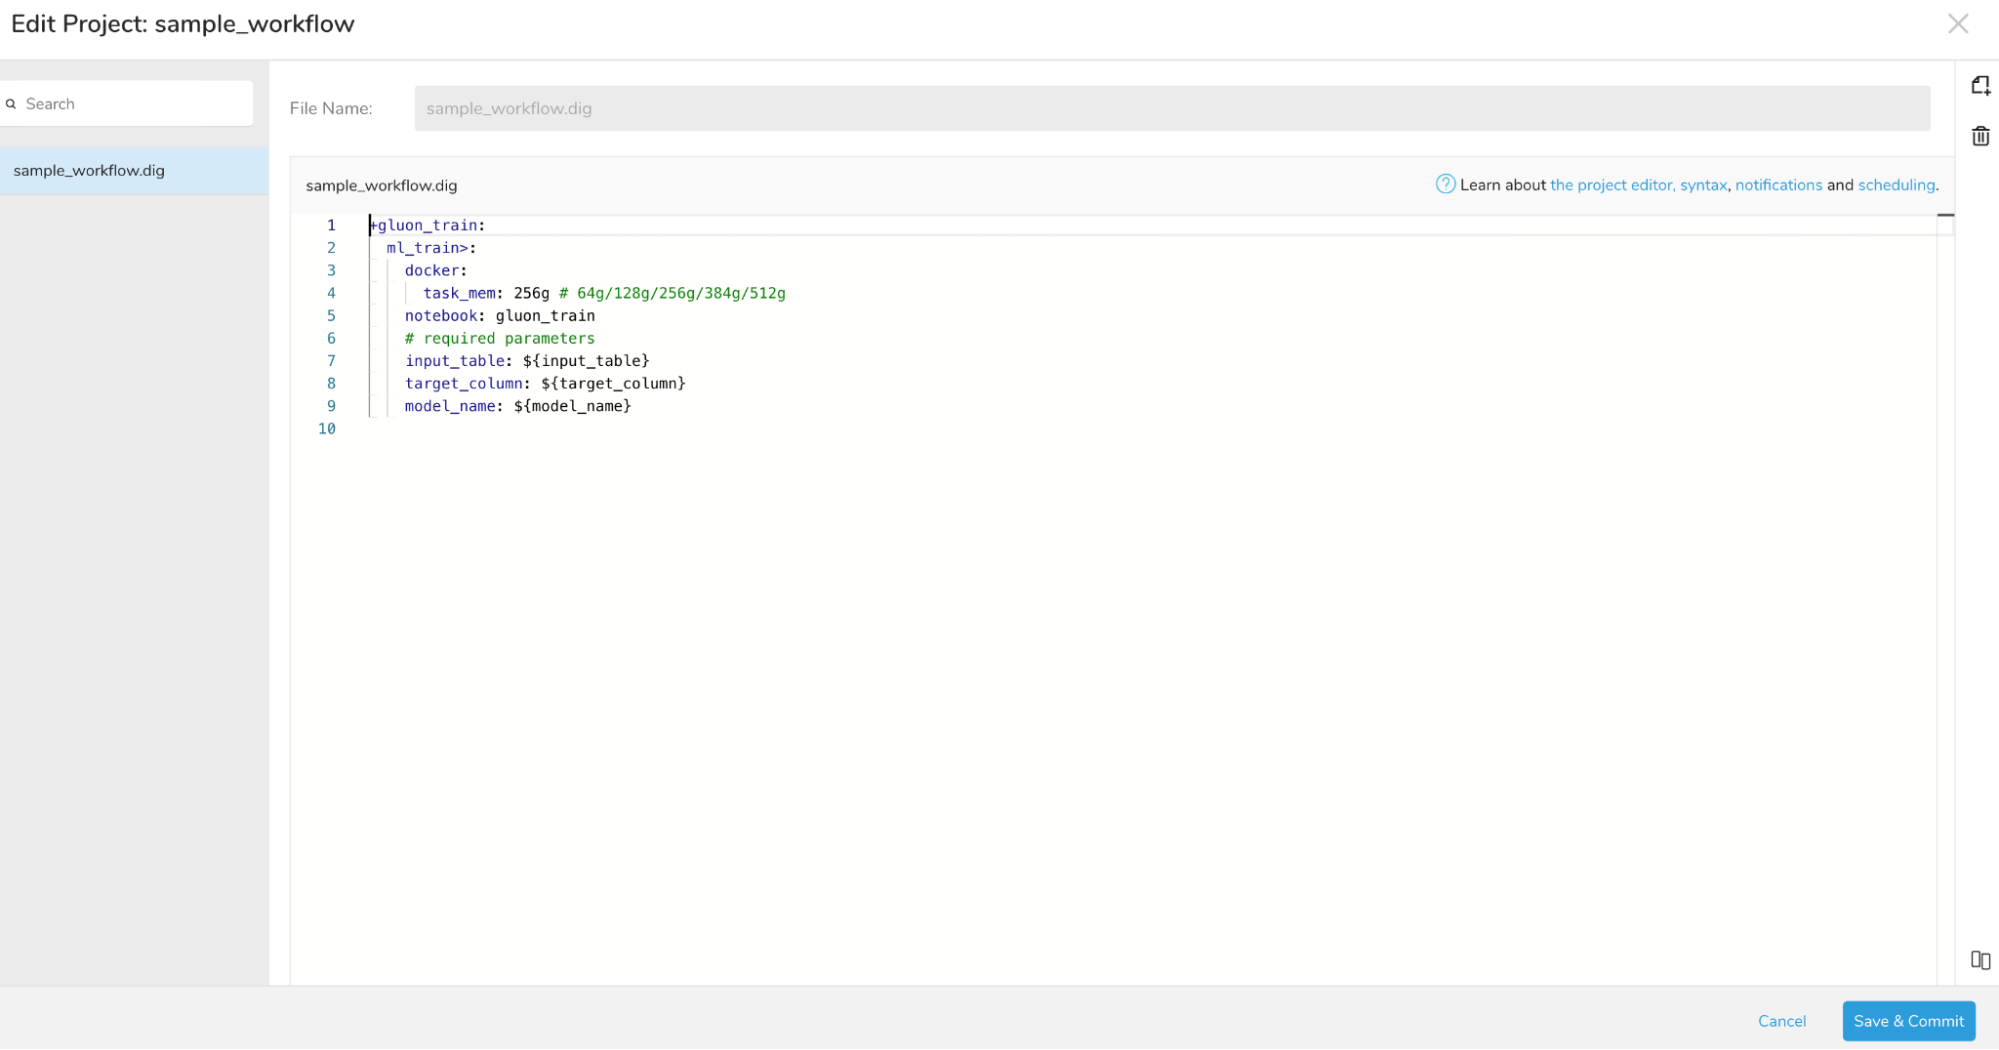Image resolution: width=1999 pixels, height=1050 pixels.
Task: Follow the notifications link
Action: 1778,185
